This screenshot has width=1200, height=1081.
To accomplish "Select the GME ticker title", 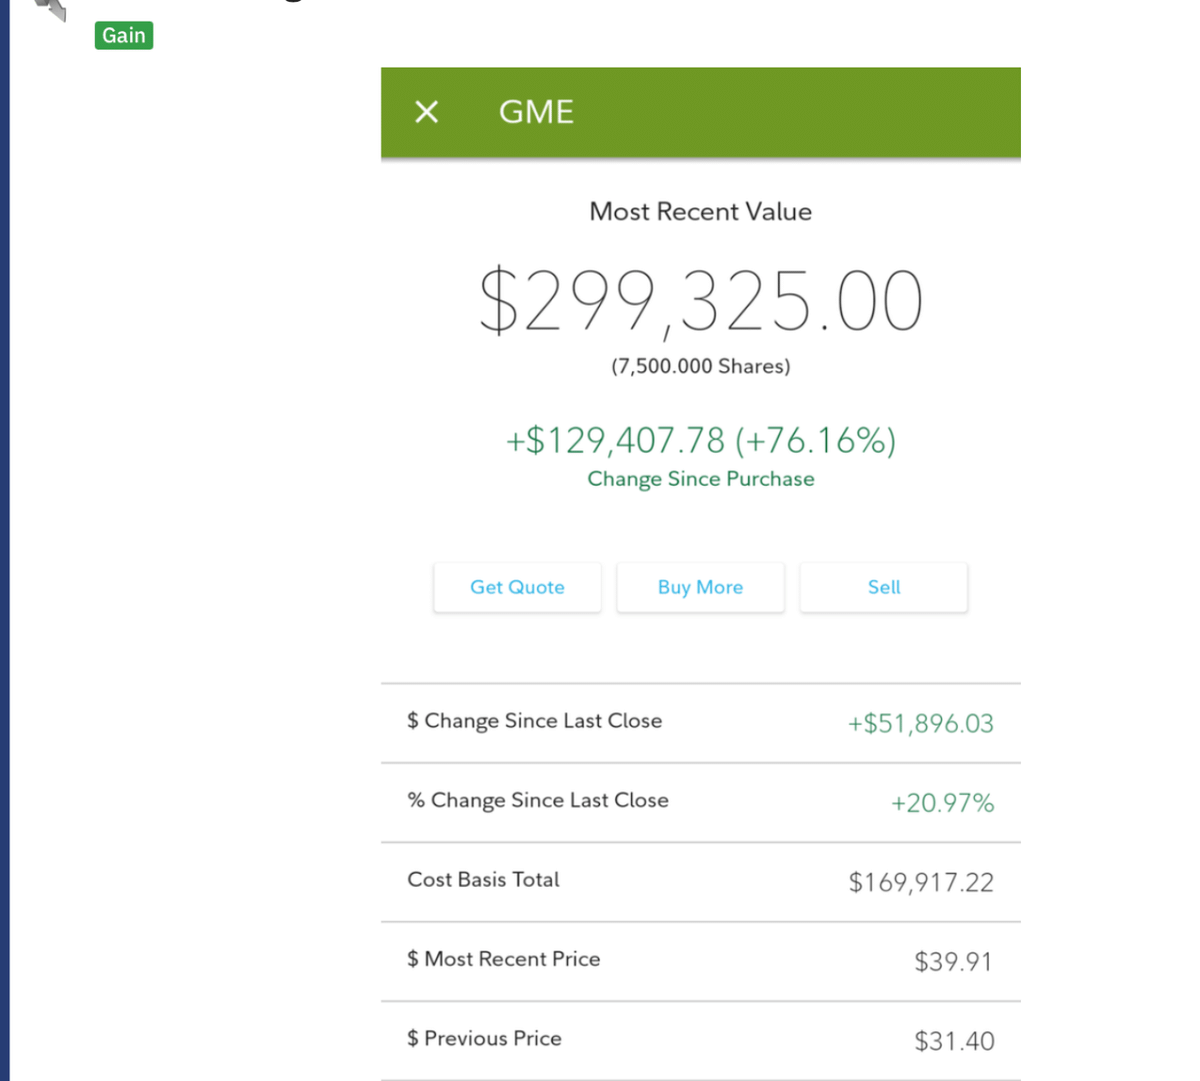I will (x=536, y=112).
